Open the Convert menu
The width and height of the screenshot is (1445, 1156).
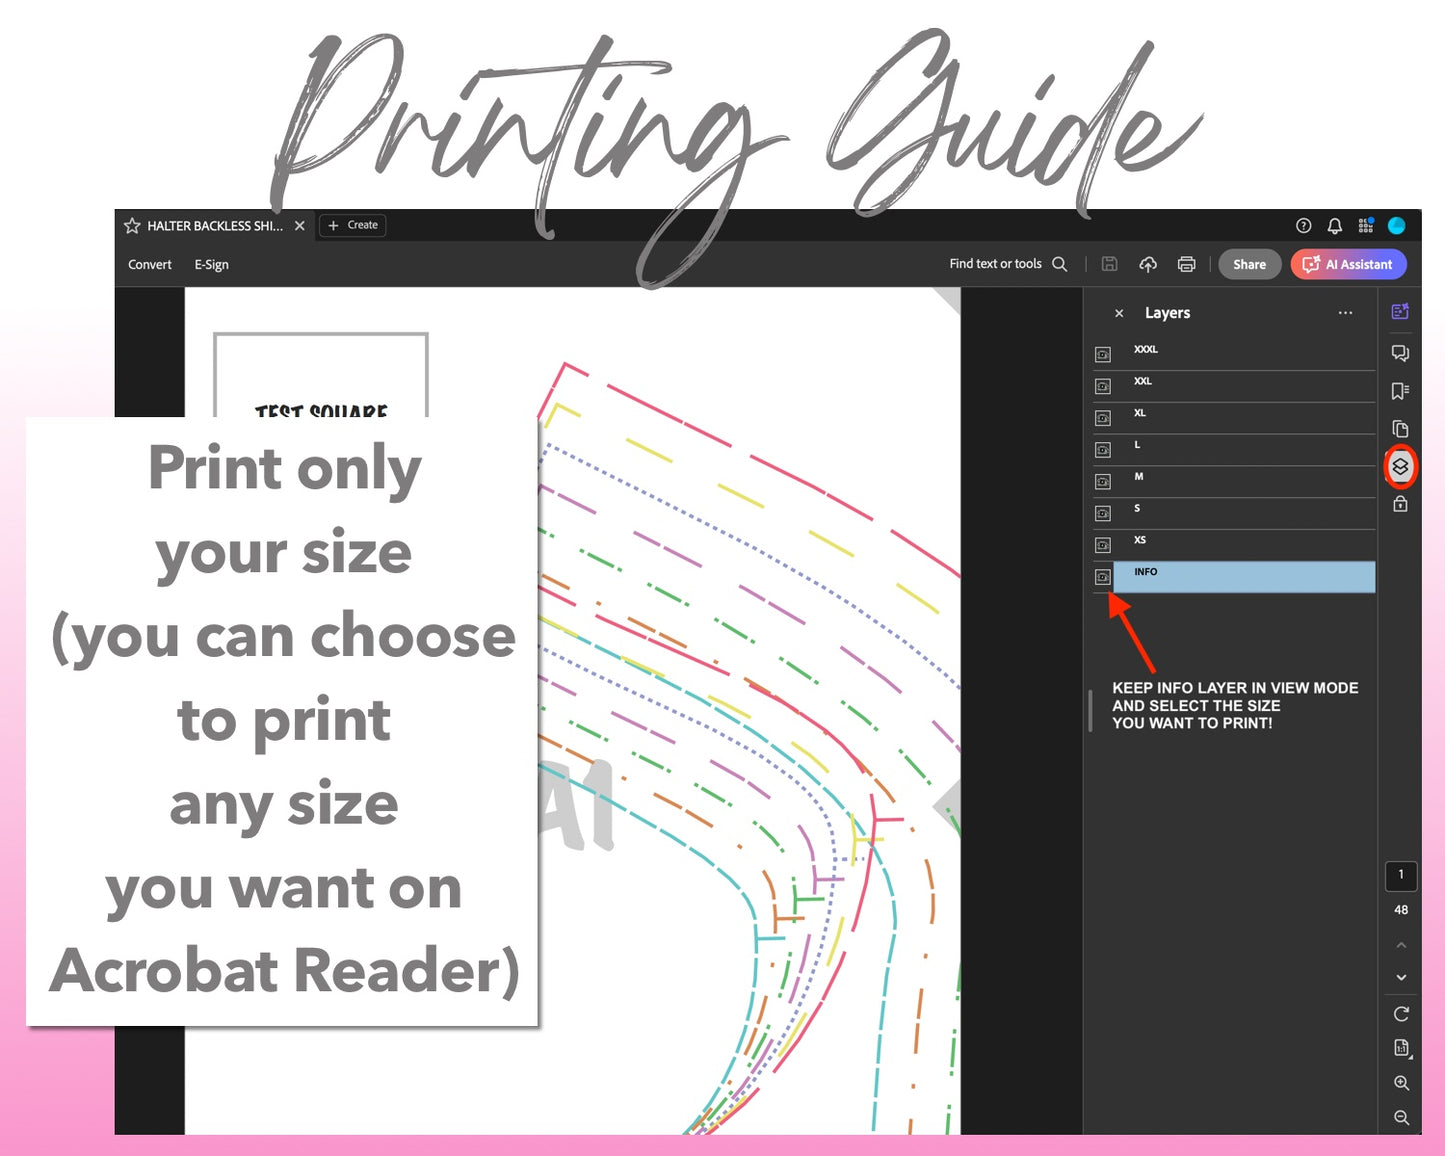pos(150,264)
